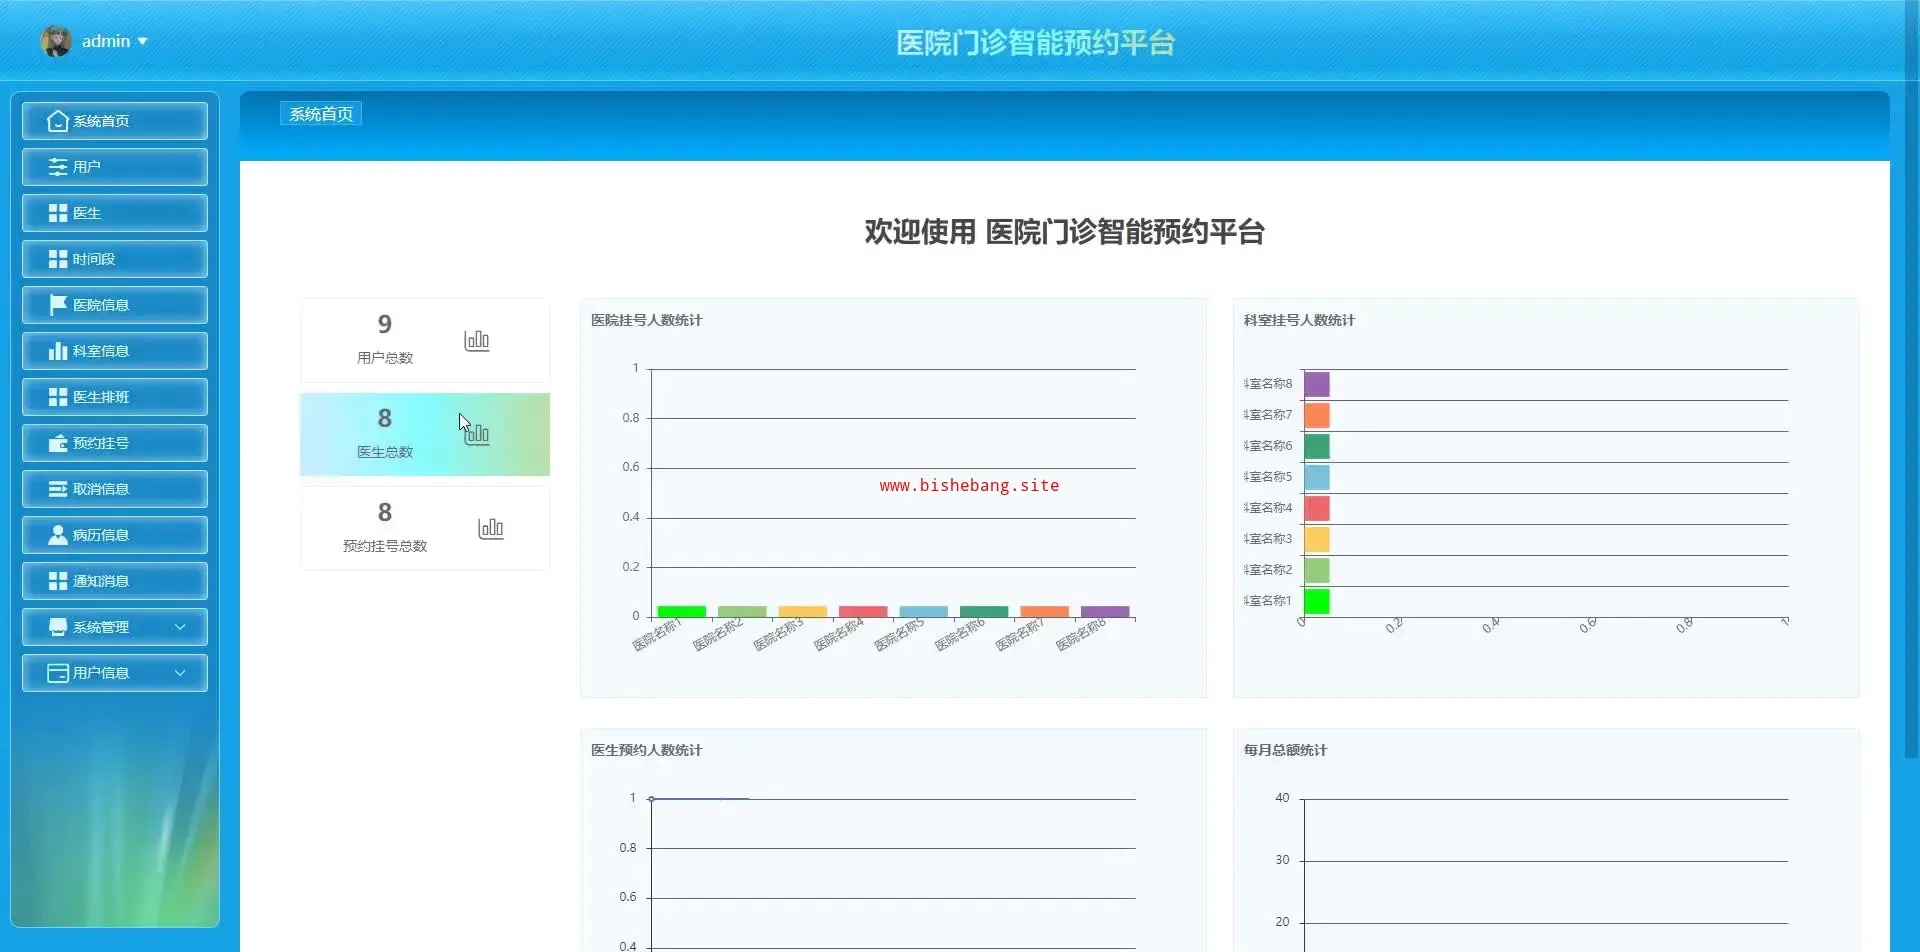Screen dimensions: 1920x952
Task: Click the chart icon in 预约挂号总数 card
Action: [490, 528]
